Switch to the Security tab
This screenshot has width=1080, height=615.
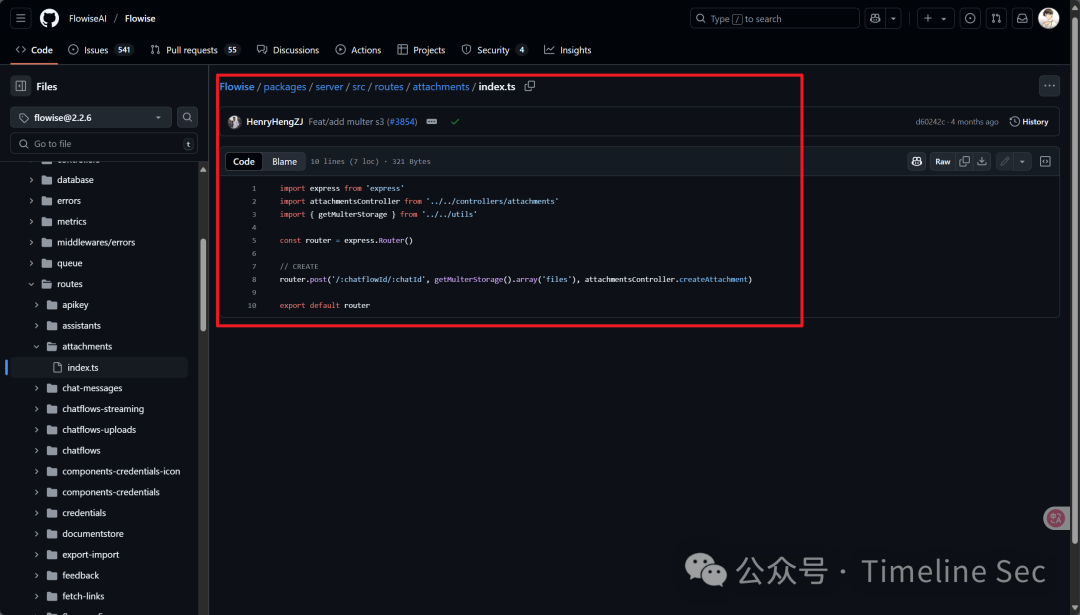[495, 50]
